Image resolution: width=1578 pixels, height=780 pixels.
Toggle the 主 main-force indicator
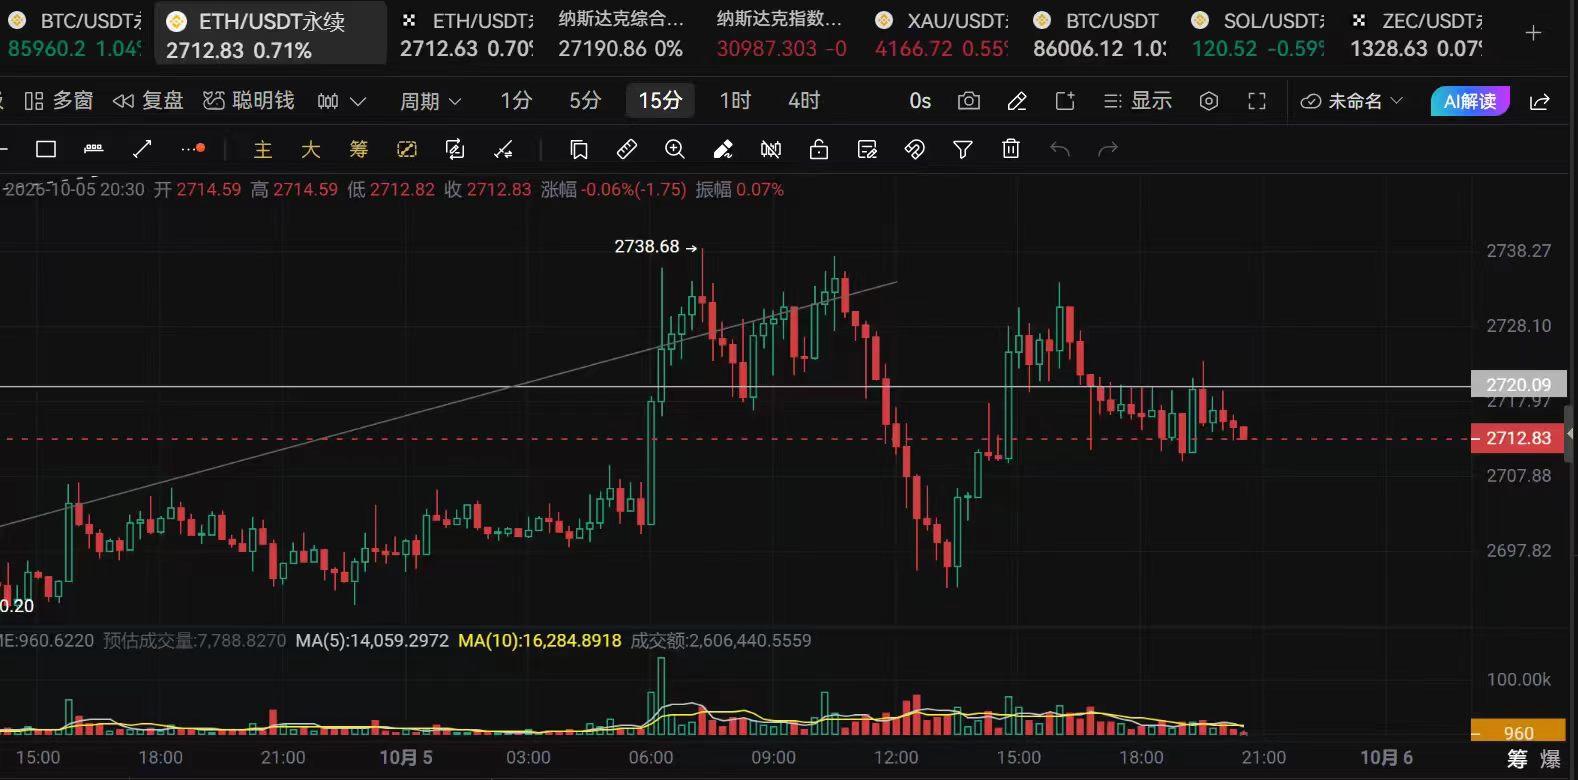pyautogui.click(x=263, y=149)
